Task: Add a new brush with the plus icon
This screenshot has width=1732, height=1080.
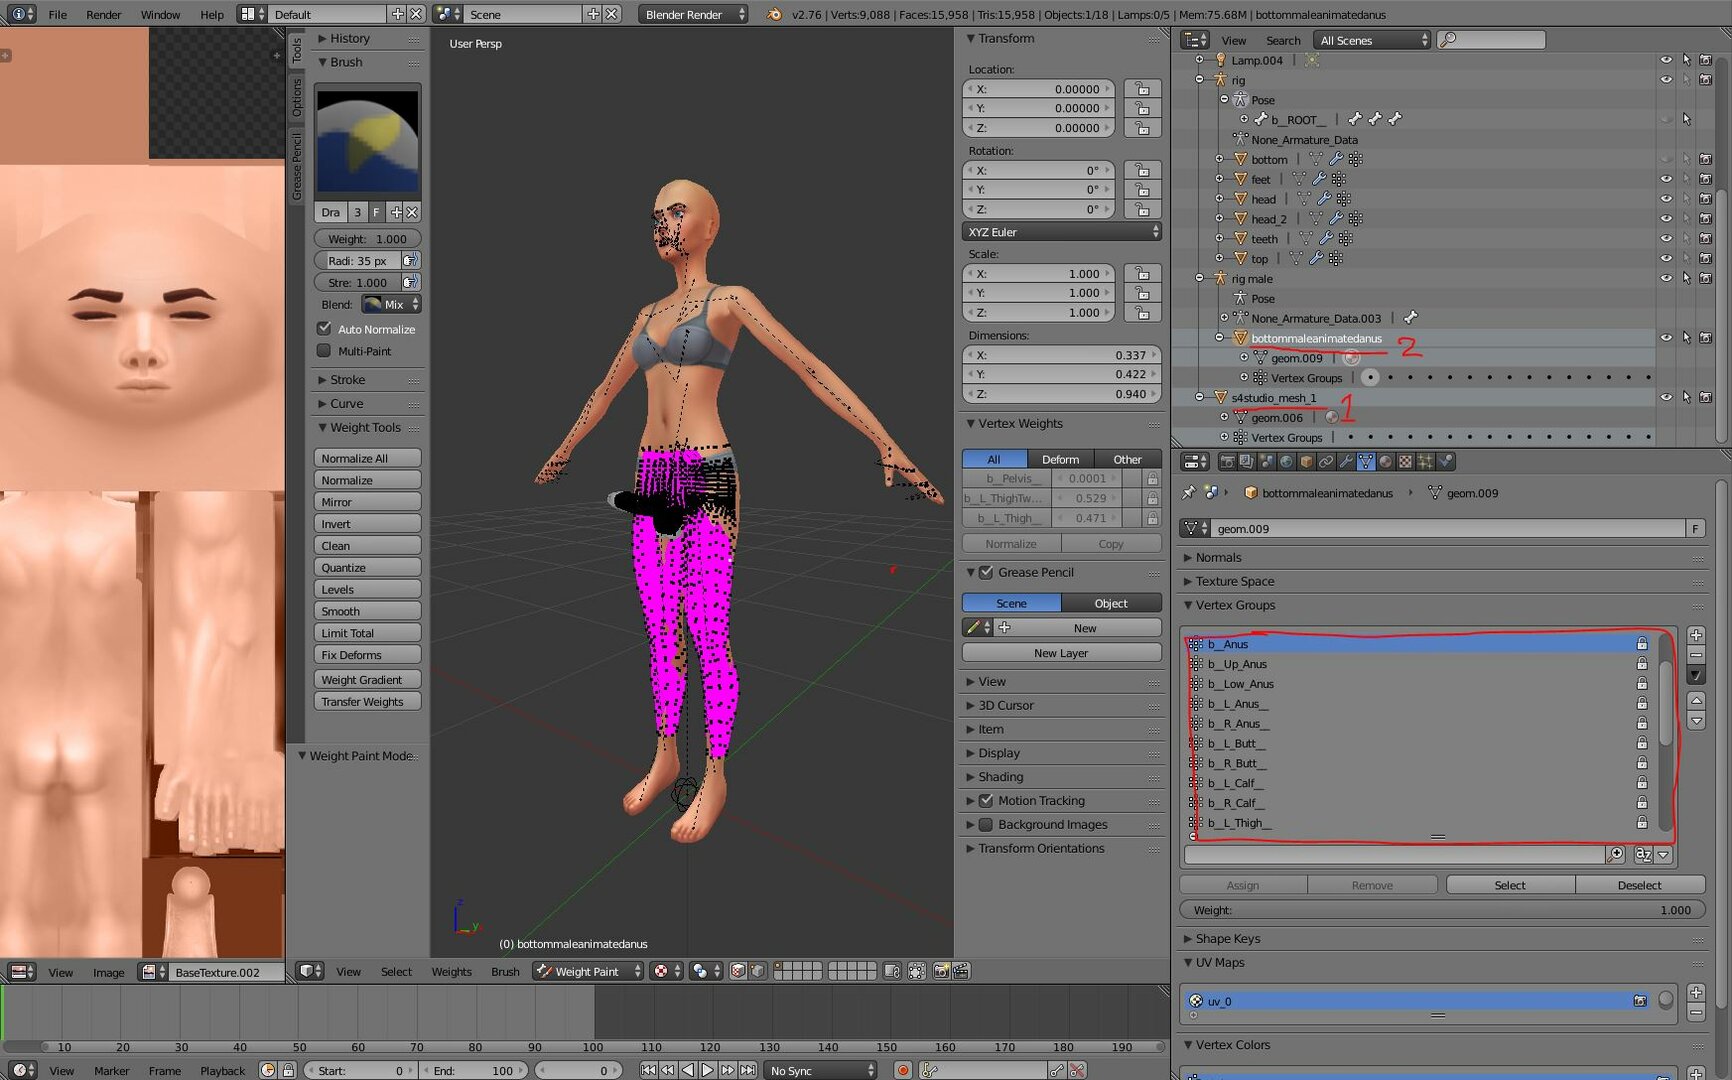Action: tap(396, 212)
